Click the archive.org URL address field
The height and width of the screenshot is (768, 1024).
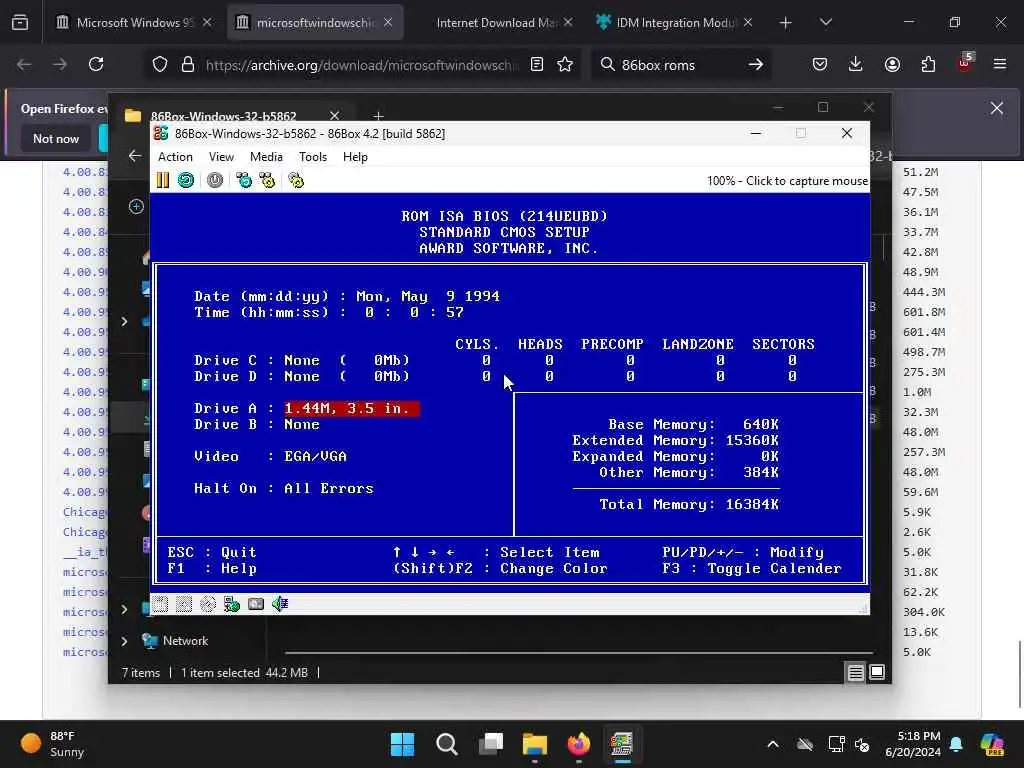coord(362,65)
